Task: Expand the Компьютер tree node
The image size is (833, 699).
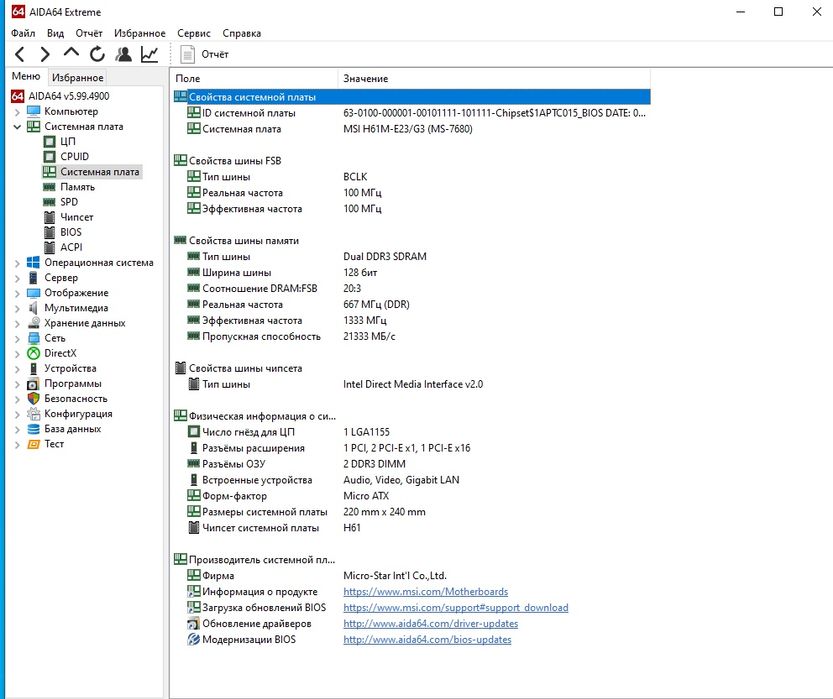Action: point(17,112)
